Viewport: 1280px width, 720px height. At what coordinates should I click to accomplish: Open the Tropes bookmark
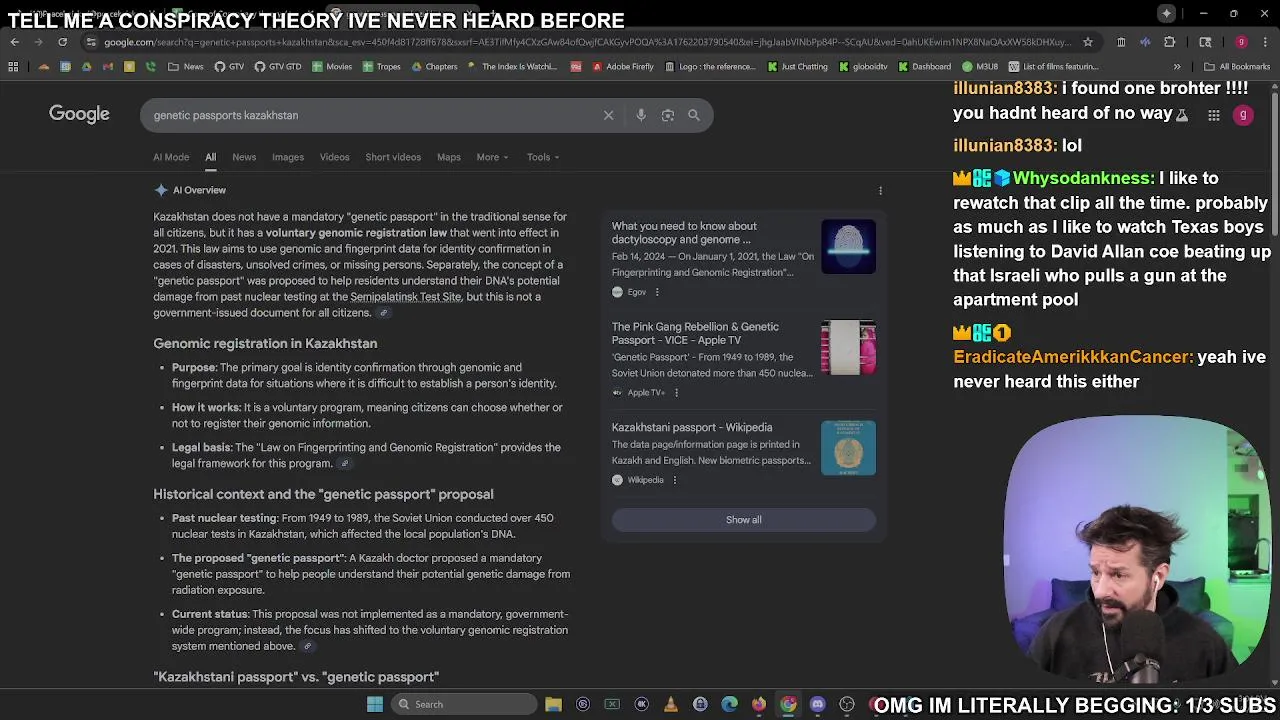coord(381,67)
